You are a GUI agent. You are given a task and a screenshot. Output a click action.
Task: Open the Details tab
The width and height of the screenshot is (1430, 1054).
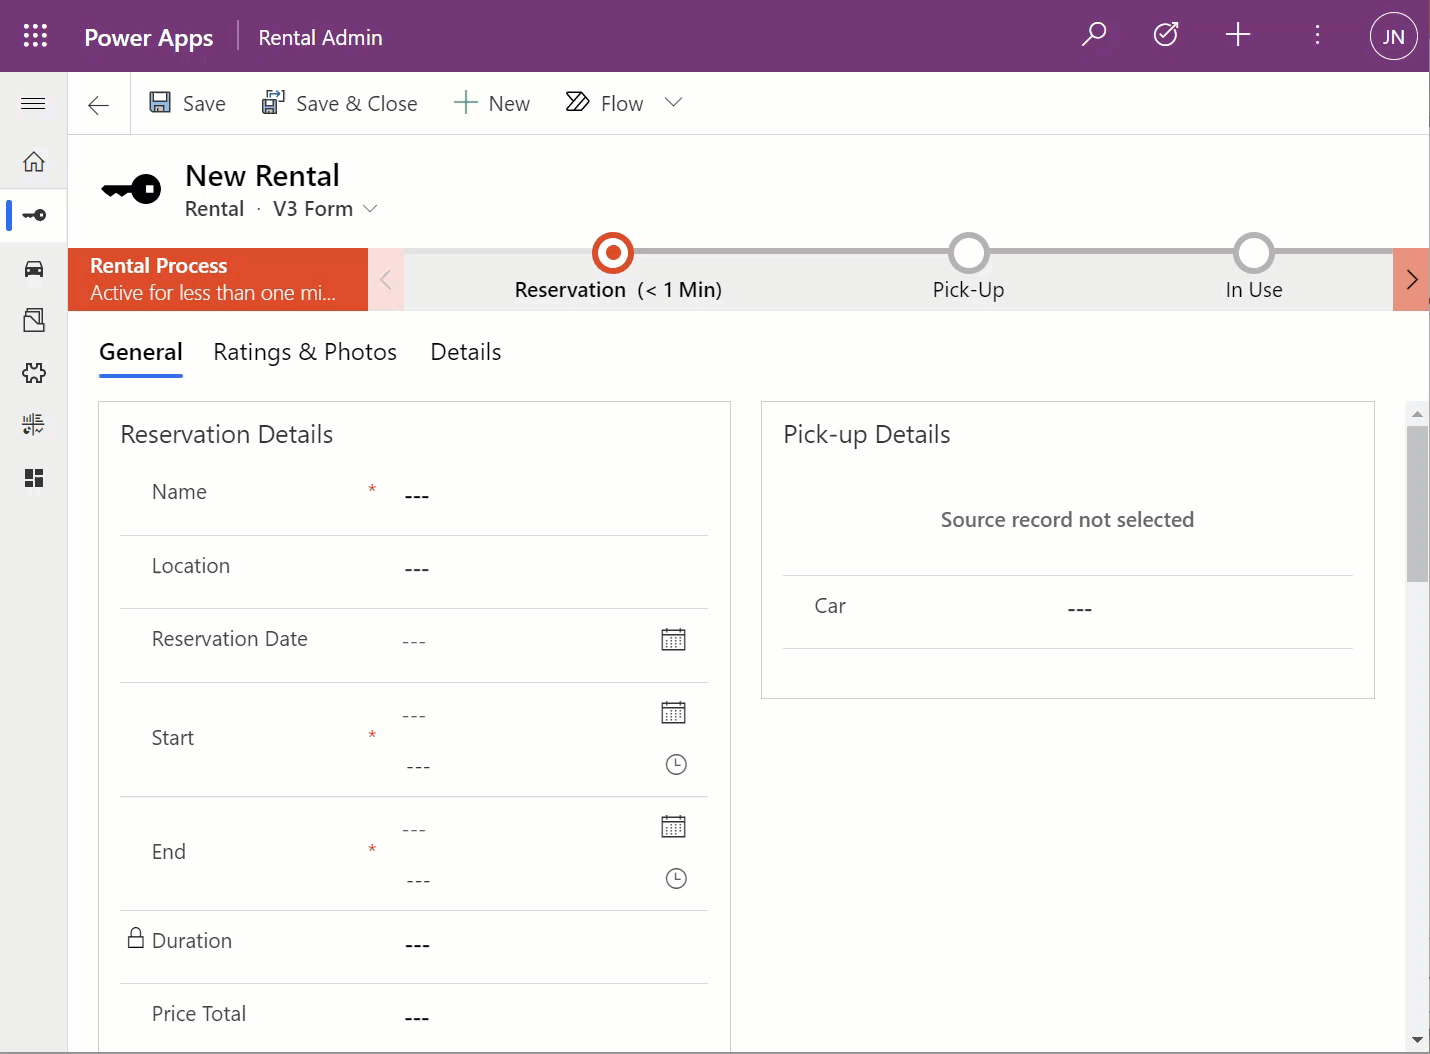[x=465, y=352]
